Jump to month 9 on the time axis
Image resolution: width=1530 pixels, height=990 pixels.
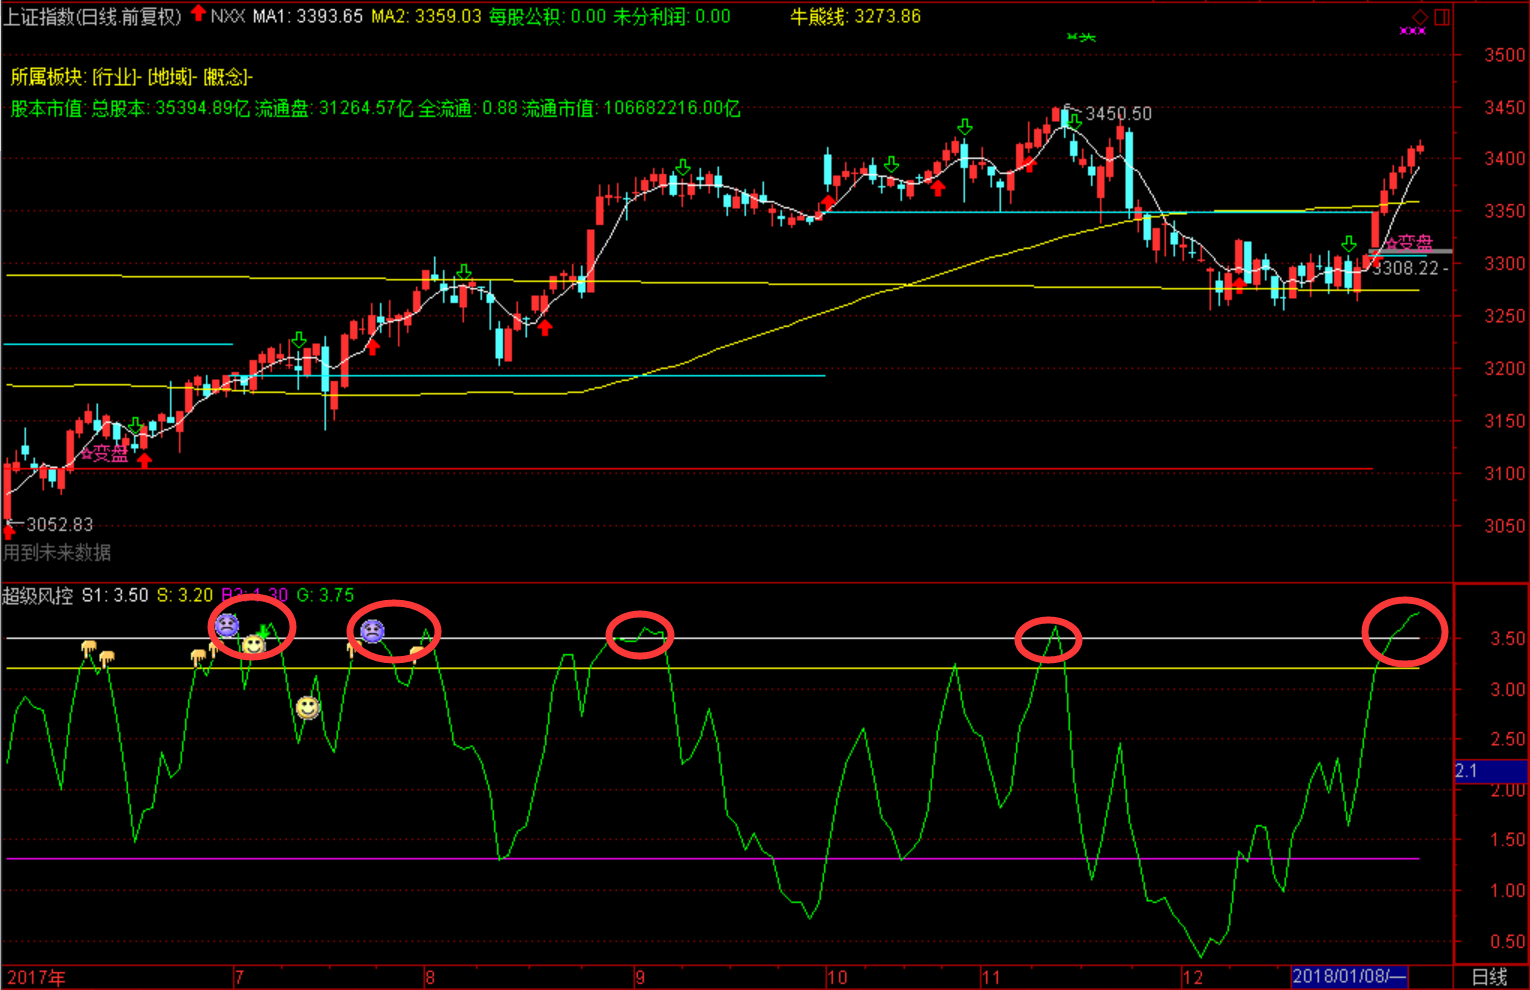pos(640,977)
